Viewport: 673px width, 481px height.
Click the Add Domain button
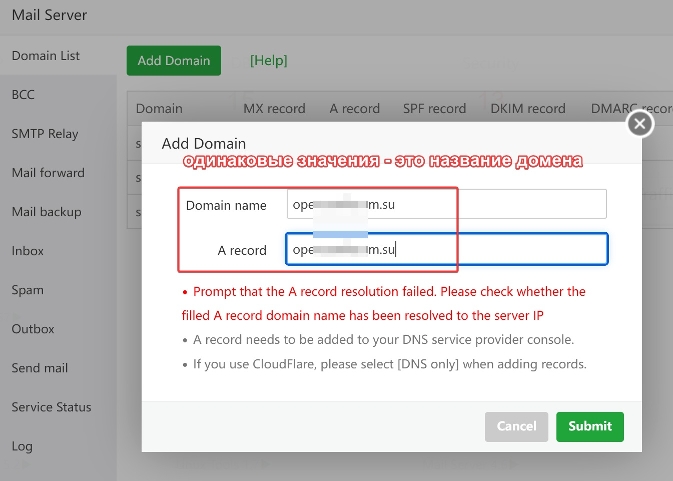[174, 60]
